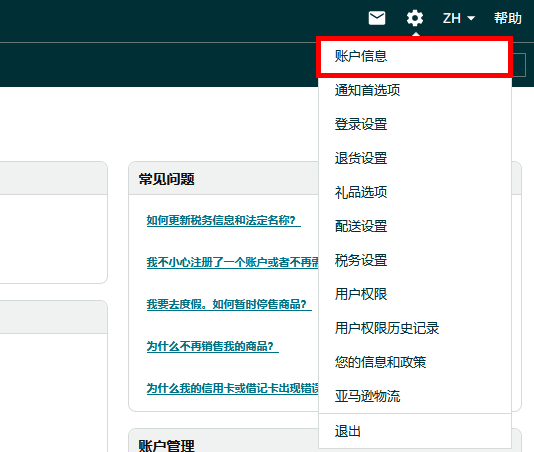Choose 通知首选项 menu entry
The height and width of the screenshot is (452, 534).
[x=415, y=90]
